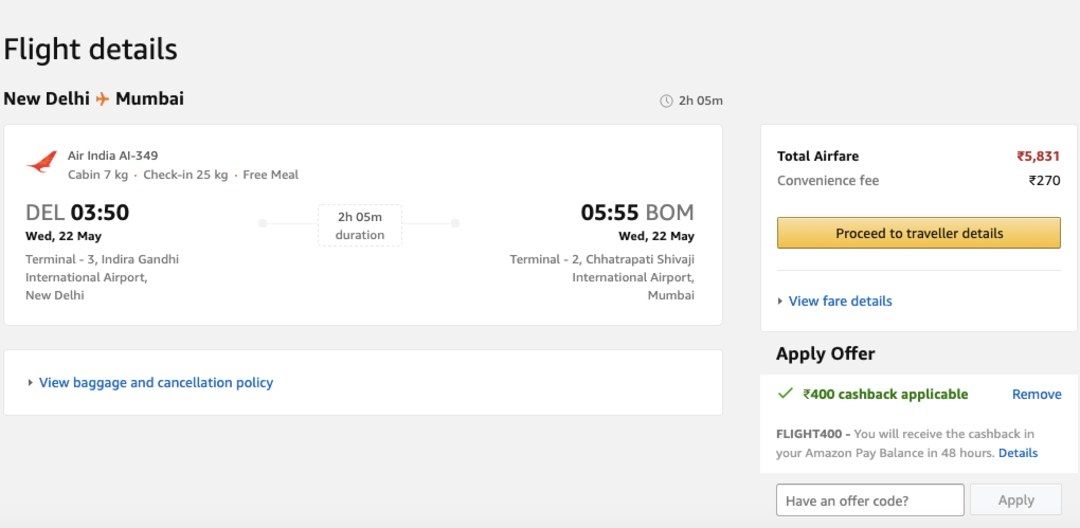Click the 2h 05m duration box
This screenshot has width=1080, height=528.
click(x=360, y=225)
